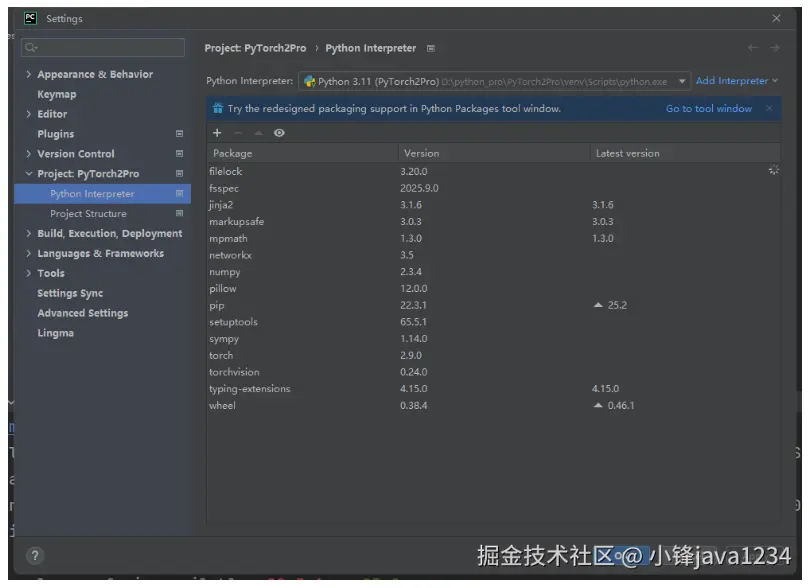The image size is (810, 588).
Task: Open Advanced Settings page
Action: click(x=83, y=313)
